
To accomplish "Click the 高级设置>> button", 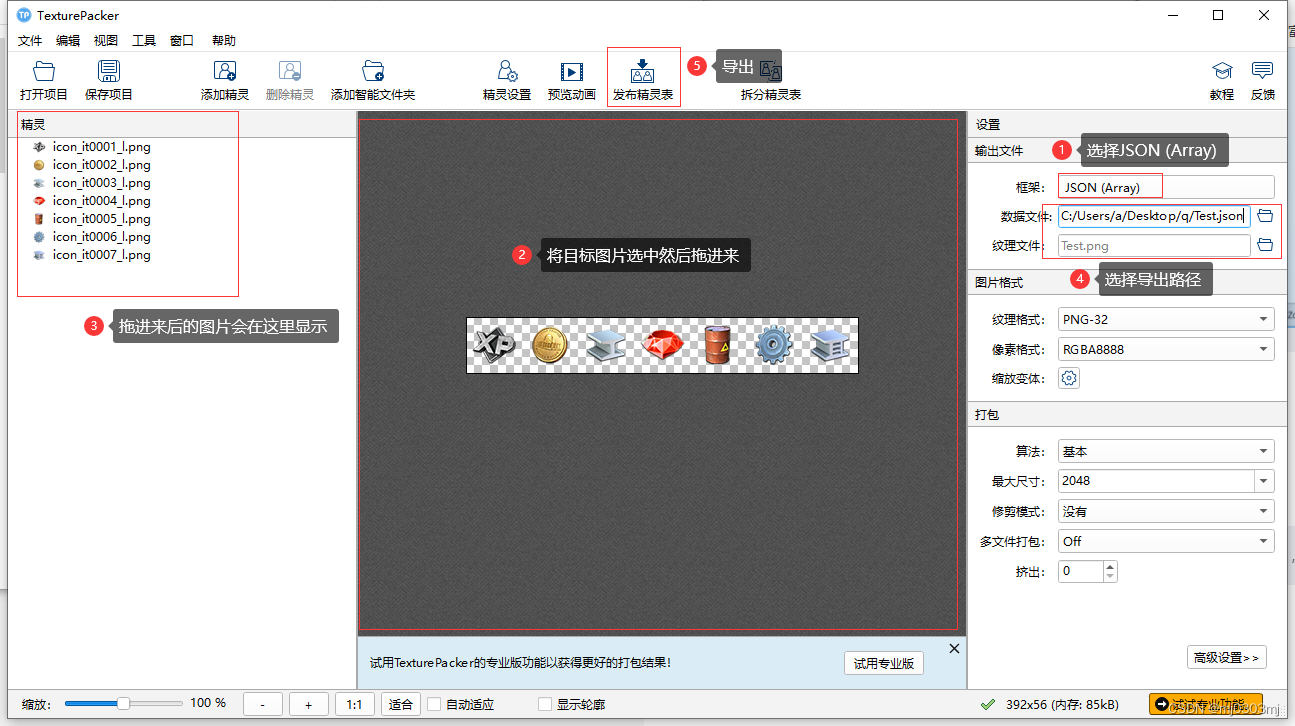I will pos(1226,657).
